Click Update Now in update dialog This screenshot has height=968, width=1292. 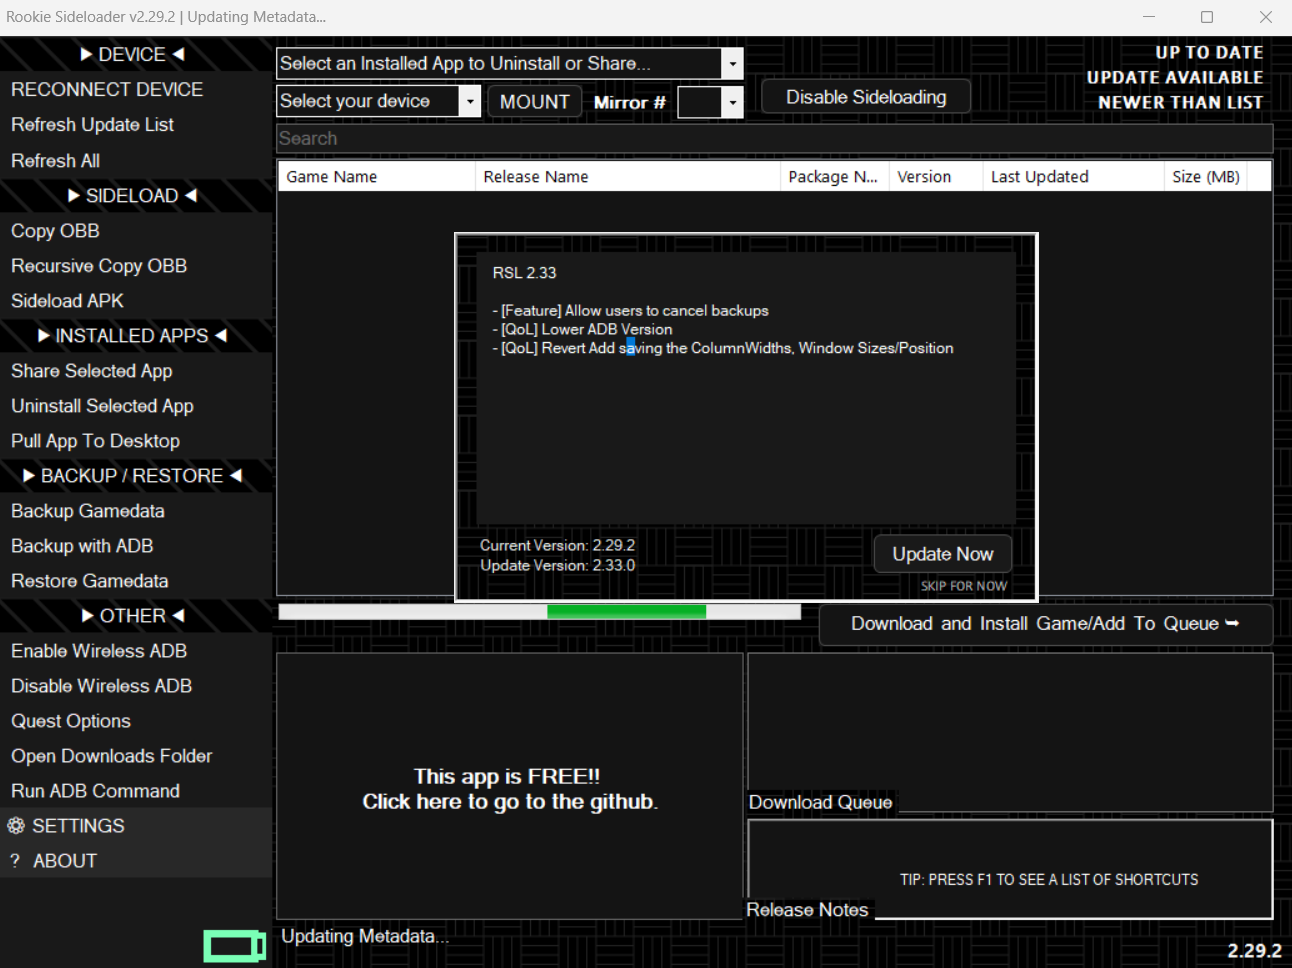943,554
